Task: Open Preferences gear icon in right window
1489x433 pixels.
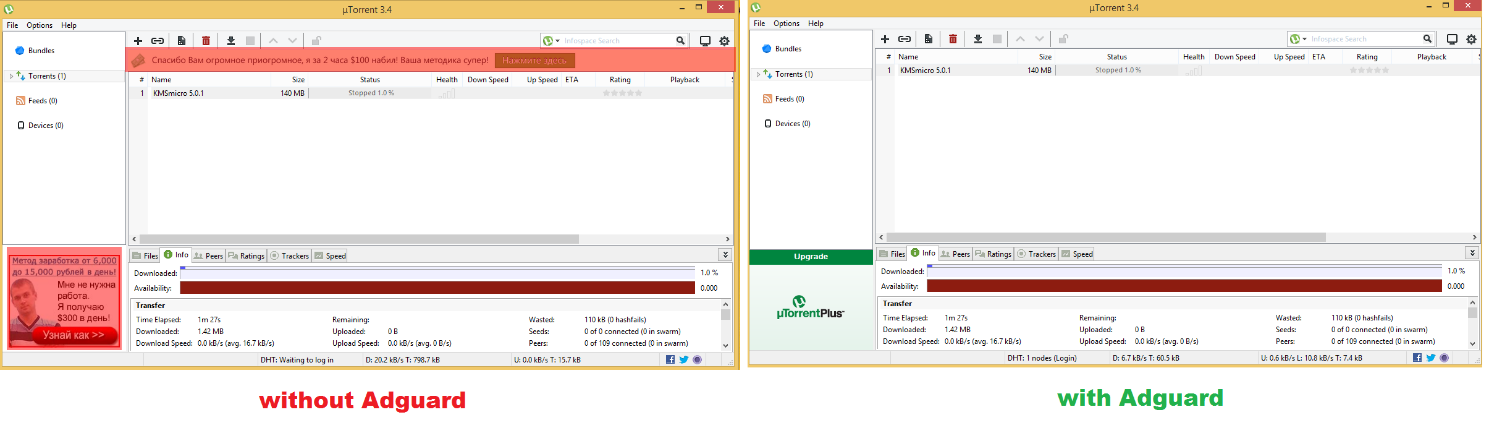Action: [1471, 39]
